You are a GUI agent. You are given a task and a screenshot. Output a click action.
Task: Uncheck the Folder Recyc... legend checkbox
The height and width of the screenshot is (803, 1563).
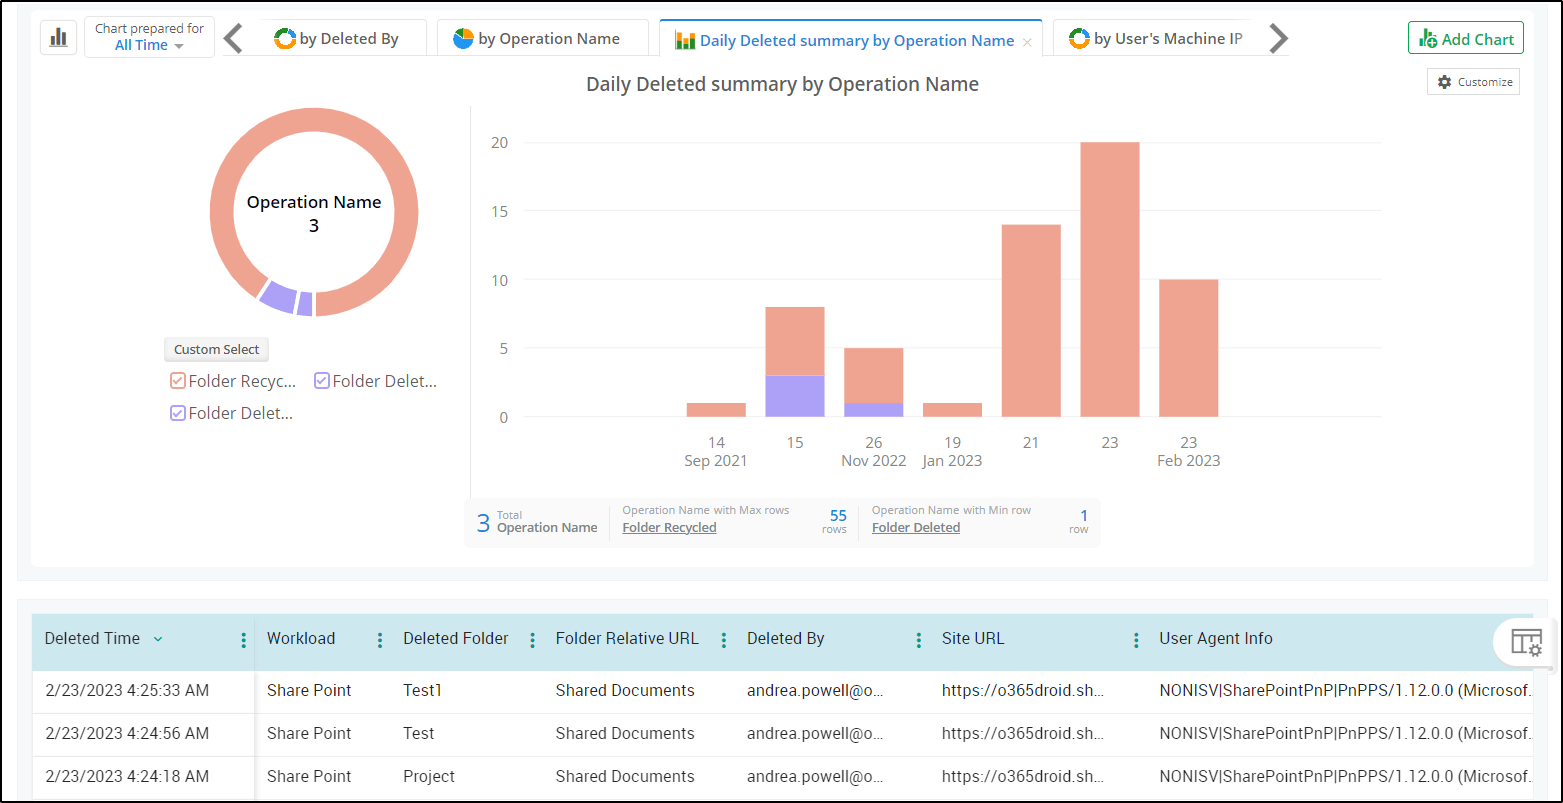pyautogui.click(x=178, y=381)
